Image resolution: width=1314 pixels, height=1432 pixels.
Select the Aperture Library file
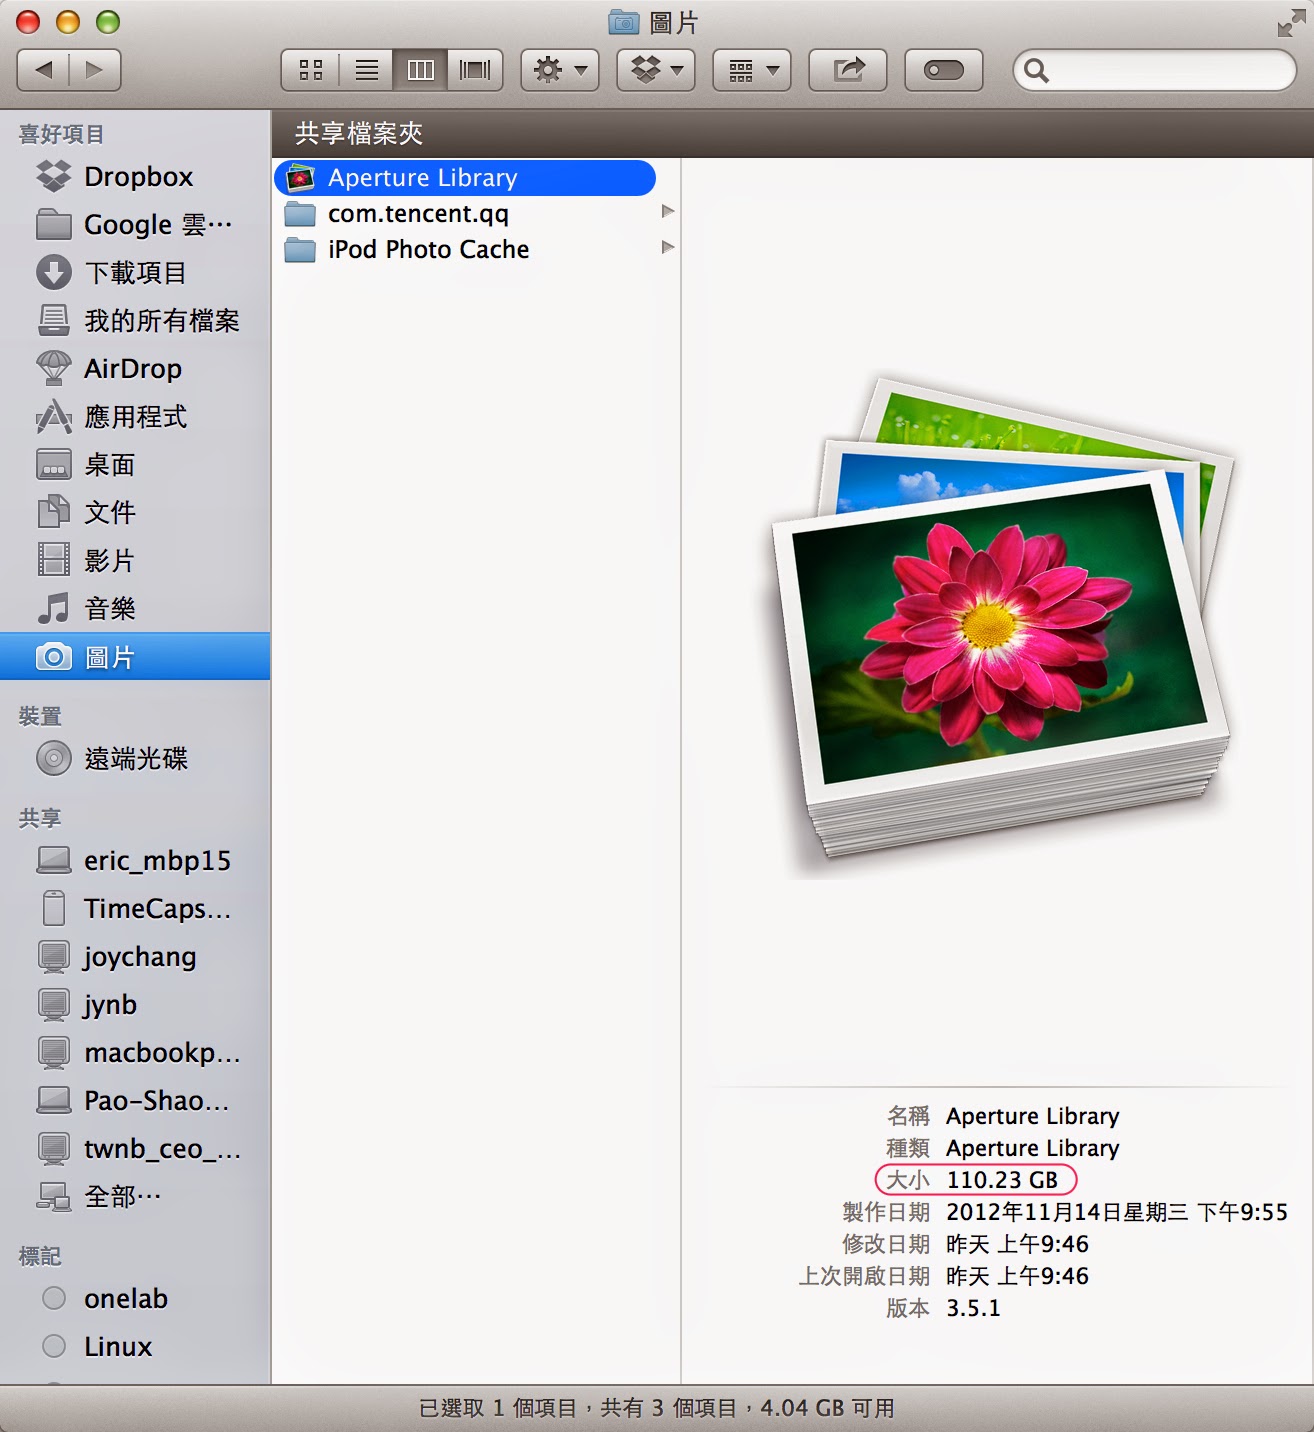coord(465,178)
